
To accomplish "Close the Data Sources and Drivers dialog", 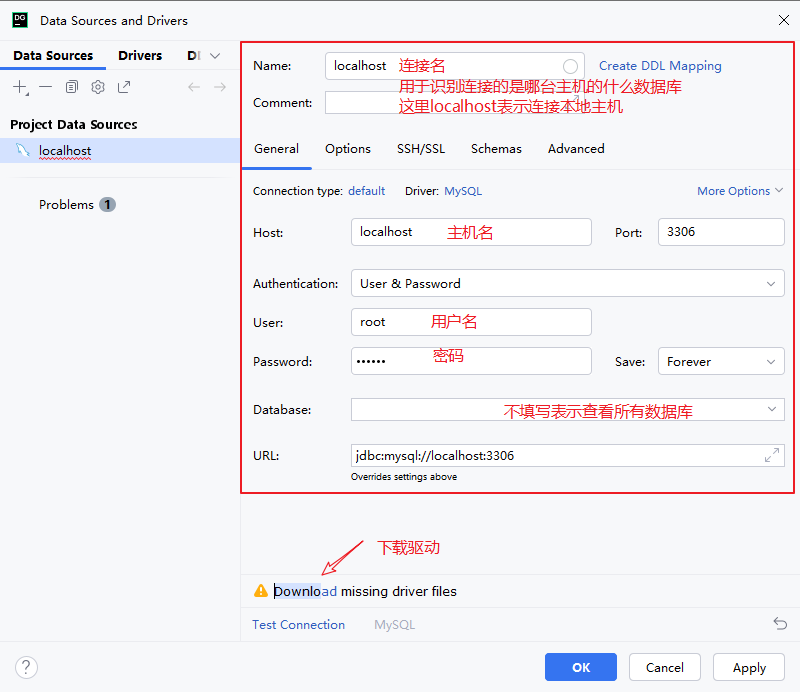I will click(x=784, y=20).
